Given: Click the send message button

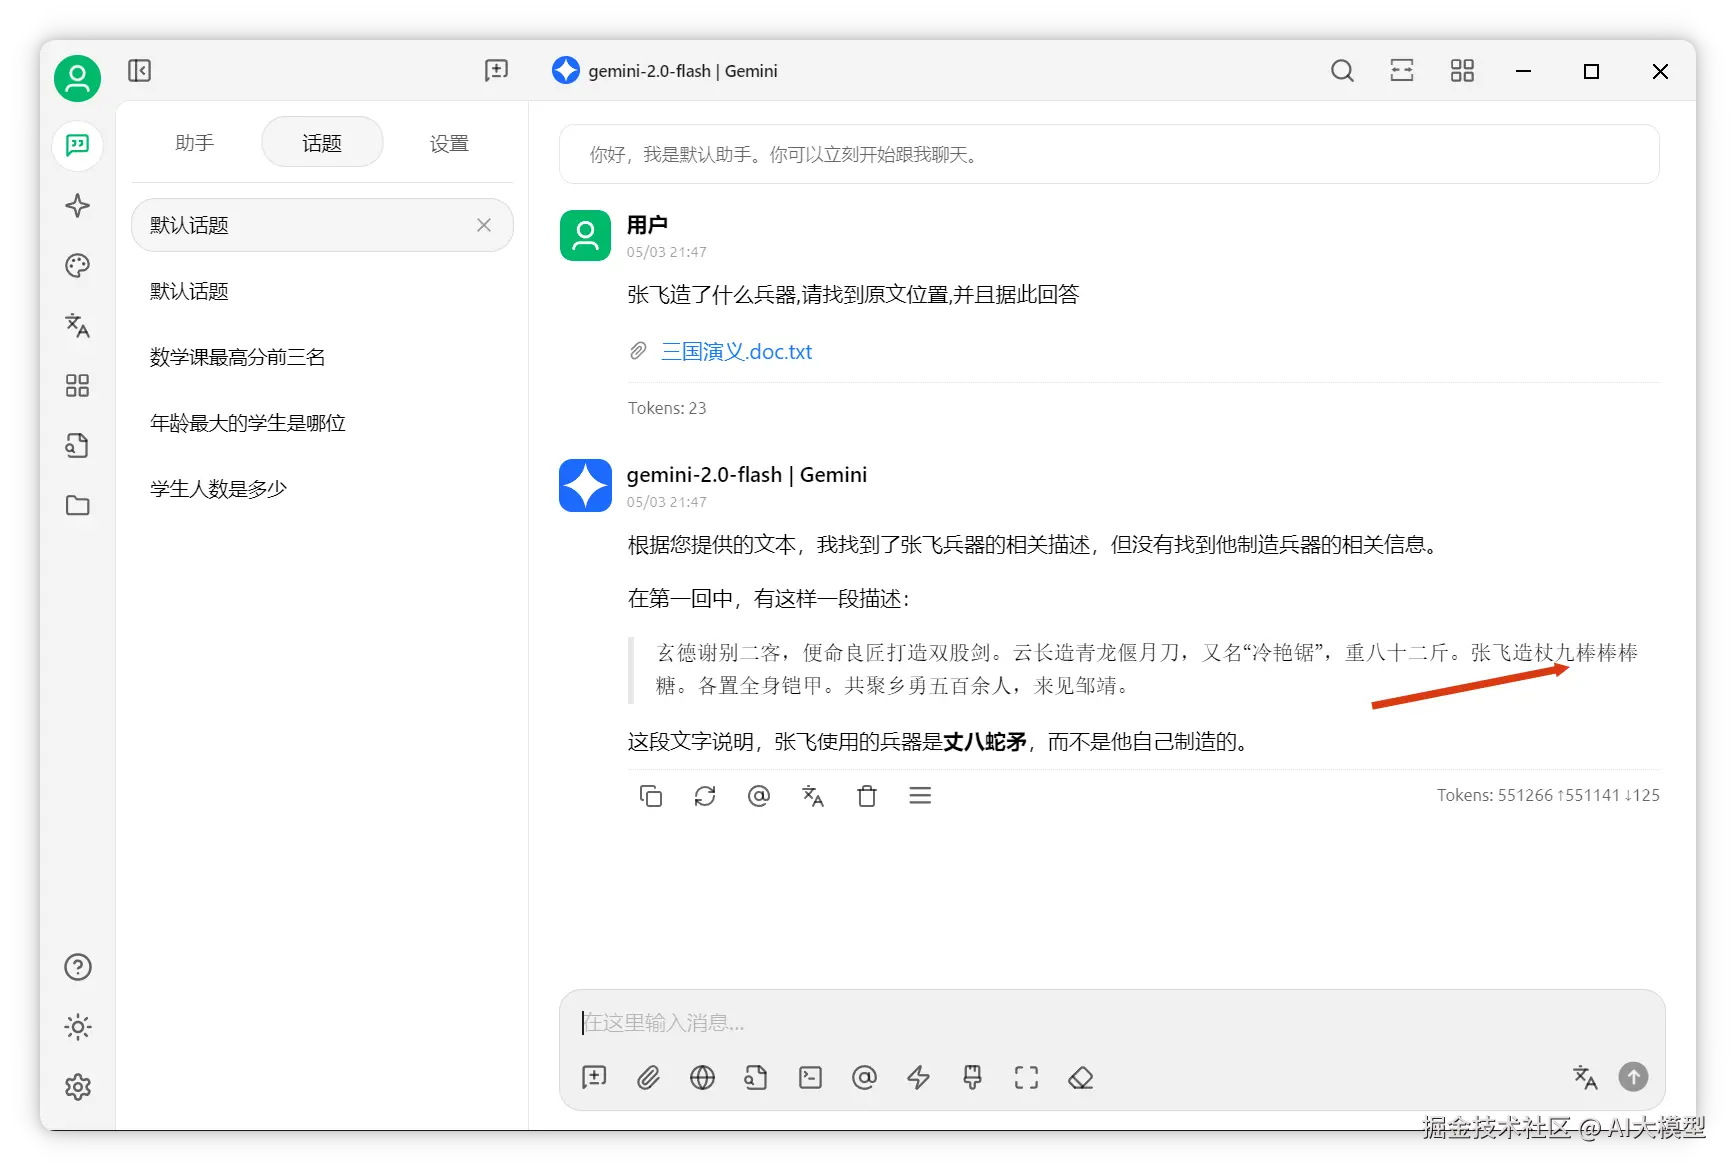Looking at the screenshot, I should tap(1633, 1076).
